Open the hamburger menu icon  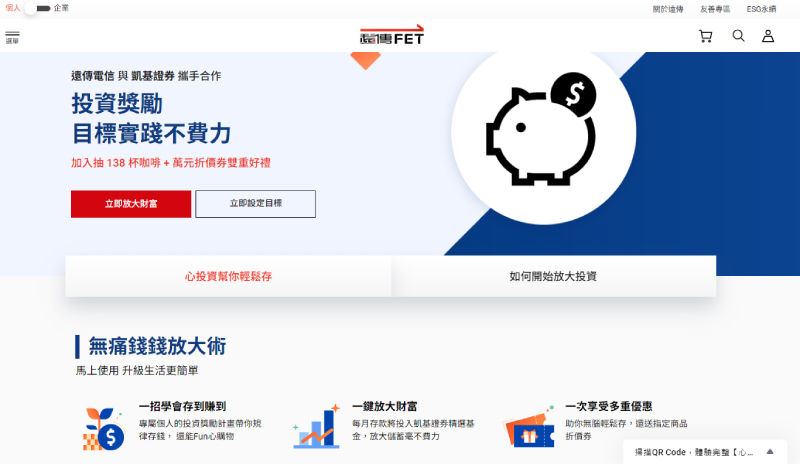coord(12,37)
